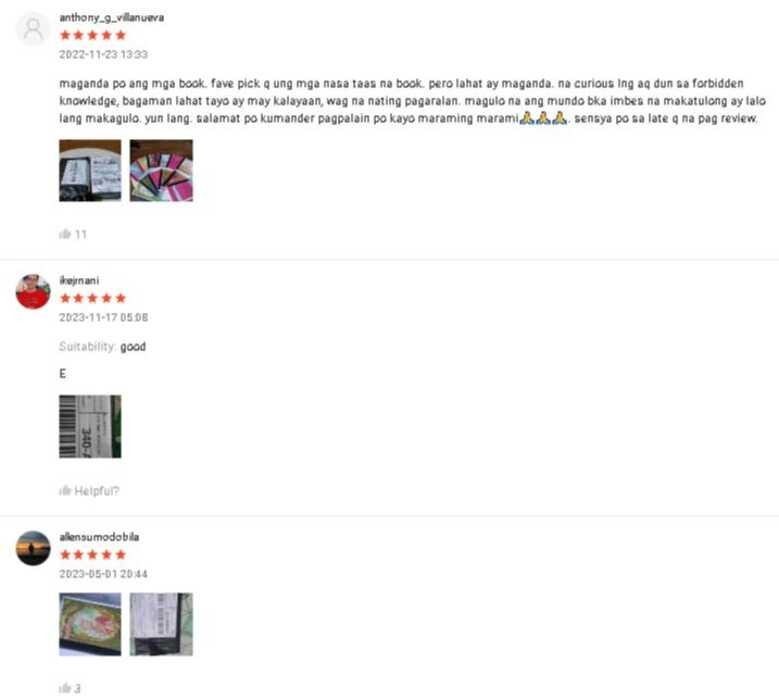Open anthony's colorful fanned books thumbnail

(x=161, y=170)
